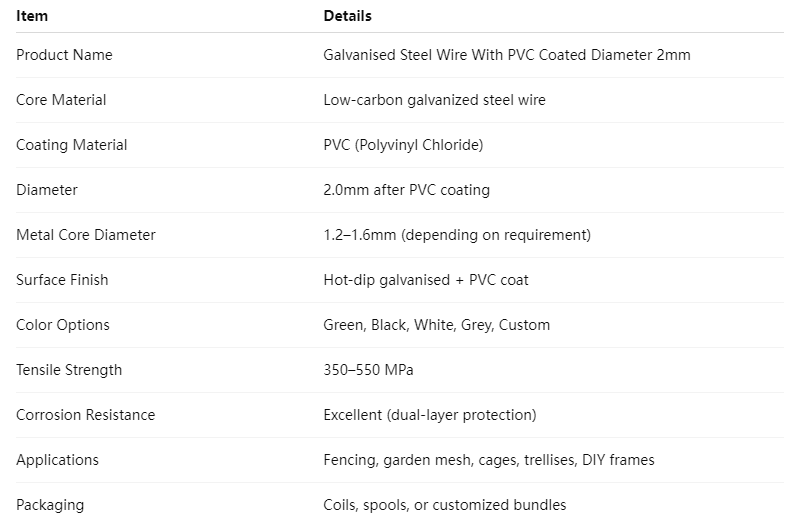Click "Hot-dip galvanised + PVC coat" text
Image resolution: width=812 pixels, height=526 pixels.
[x=426, y=280]
